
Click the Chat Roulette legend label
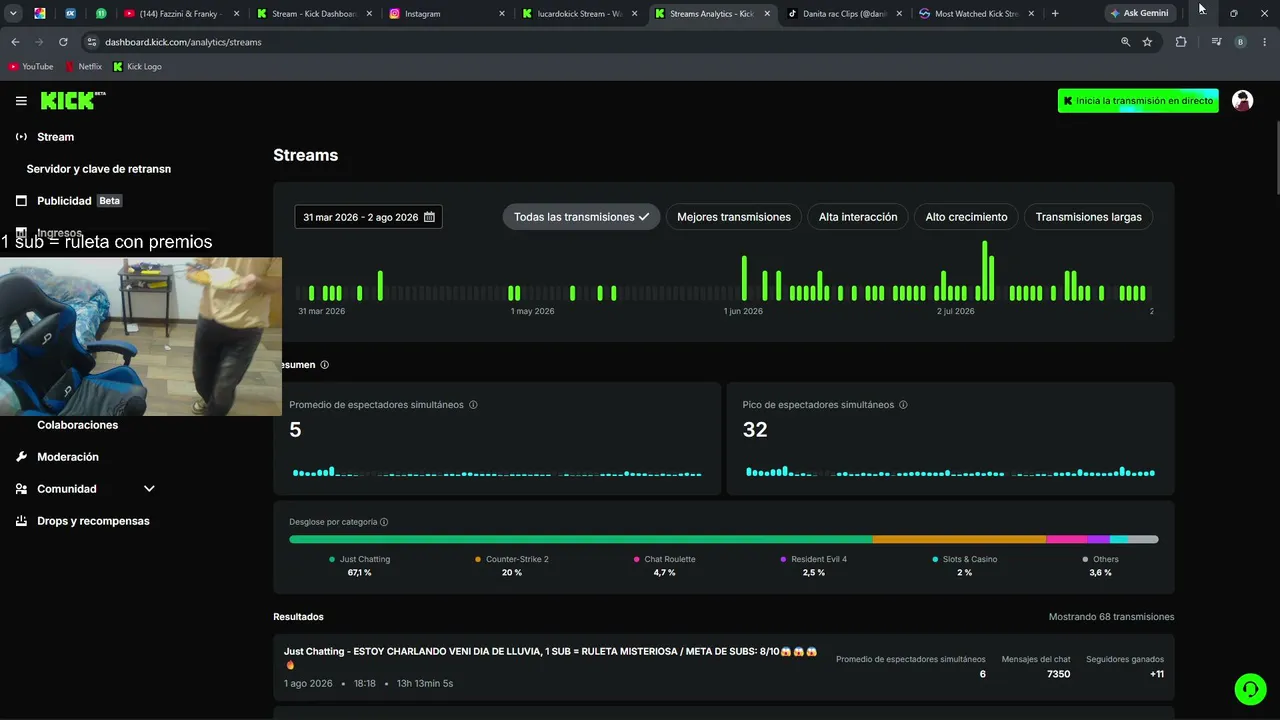[670, 559]
